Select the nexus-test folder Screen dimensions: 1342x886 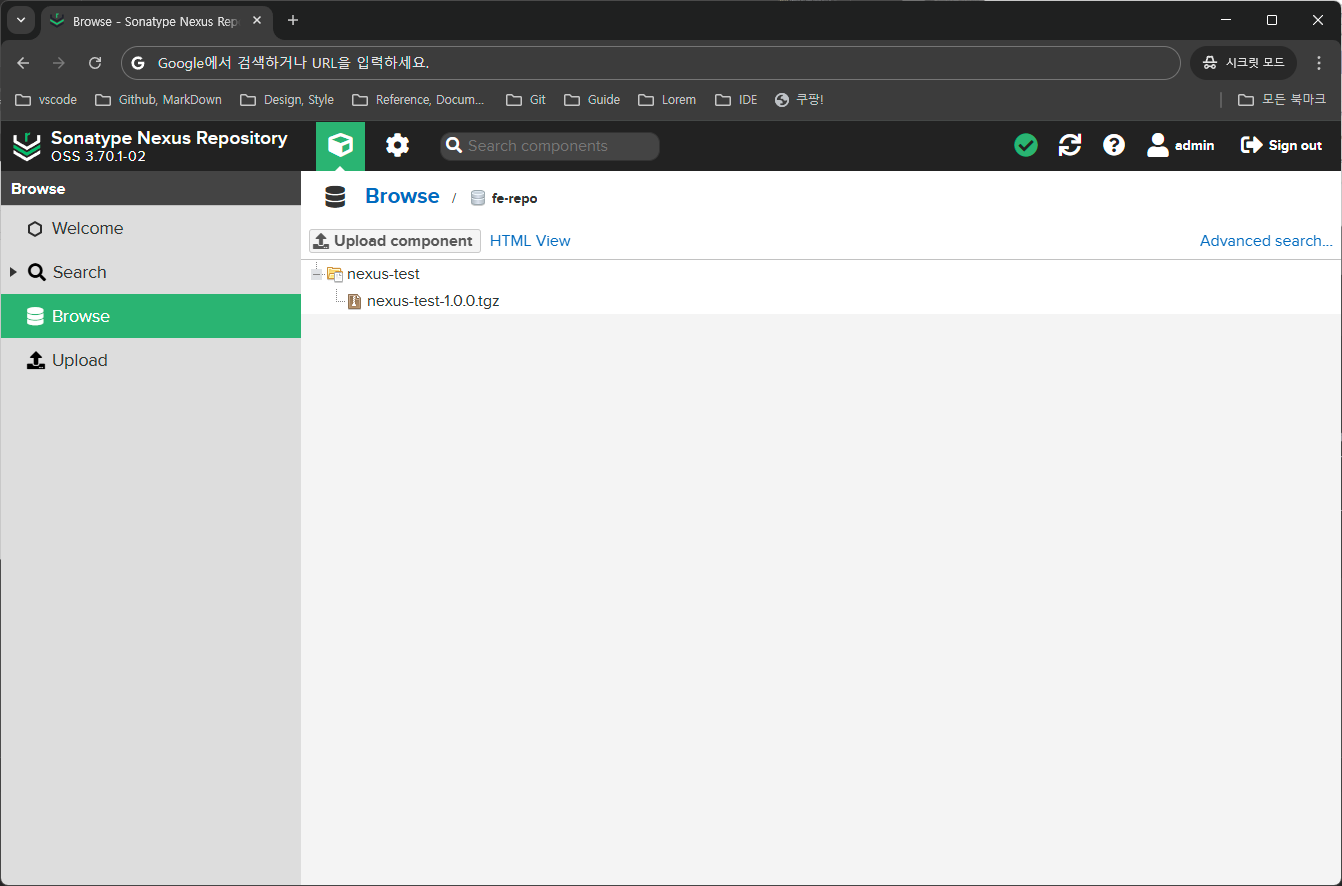pos(383,274)
